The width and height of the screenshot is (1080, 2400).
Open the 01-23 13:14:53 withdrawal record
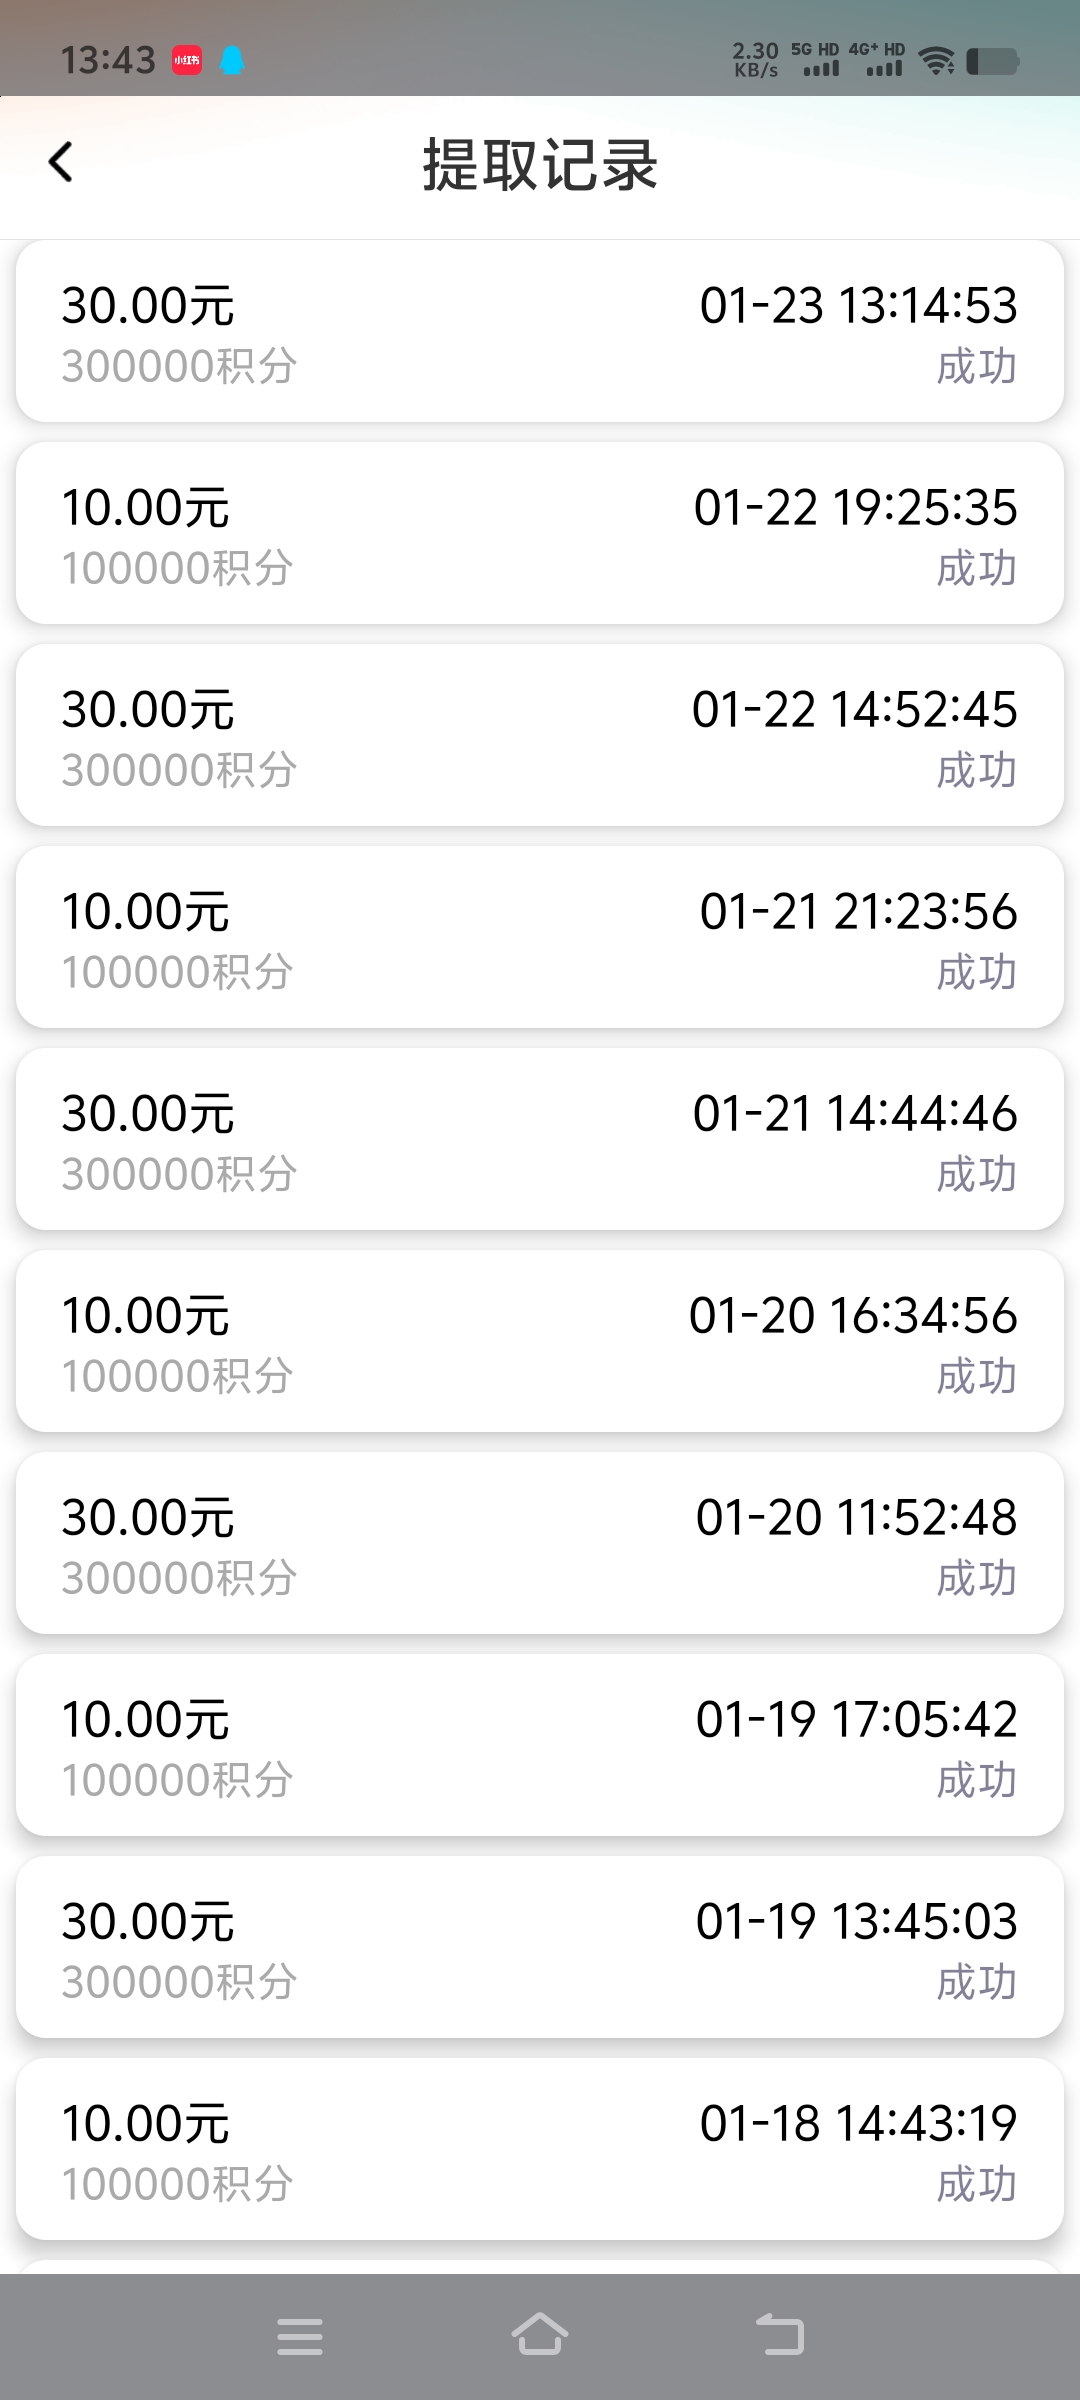click(x=540, y=332)
